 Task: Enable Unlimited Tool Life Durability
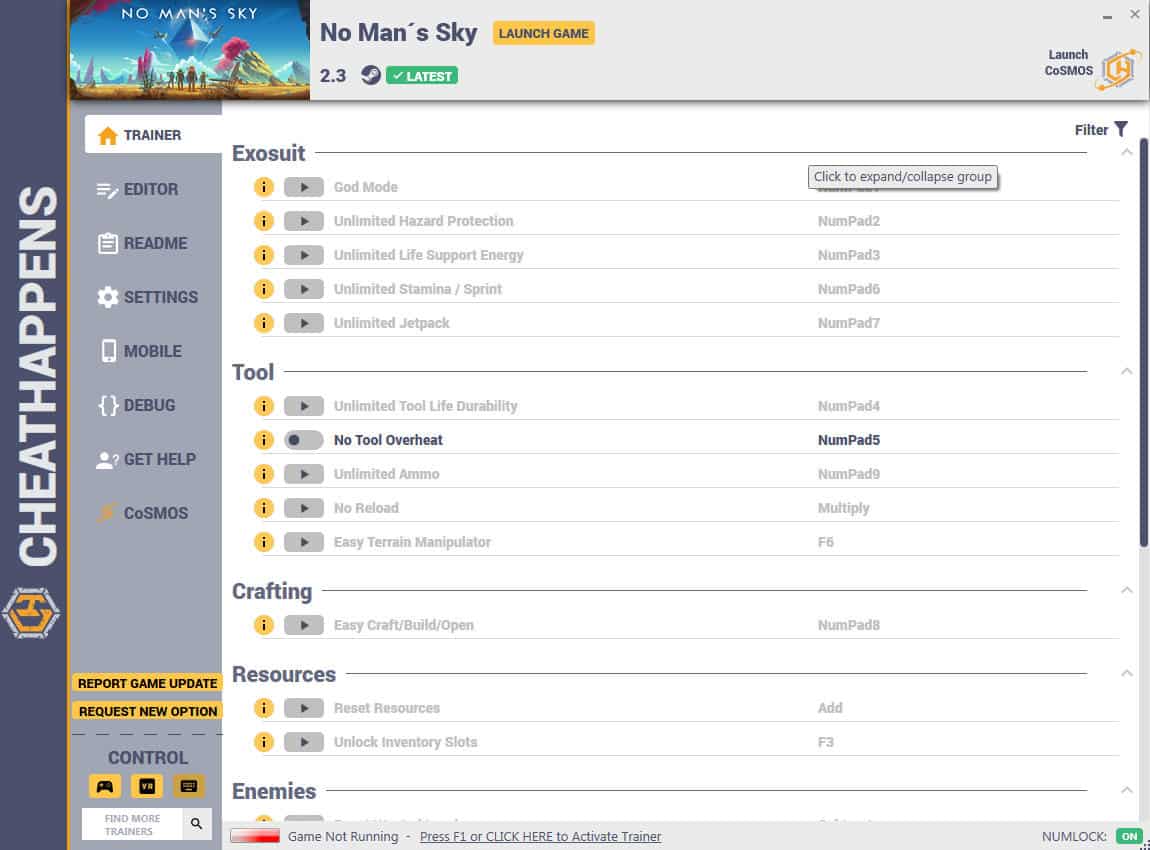click(304, 406)
